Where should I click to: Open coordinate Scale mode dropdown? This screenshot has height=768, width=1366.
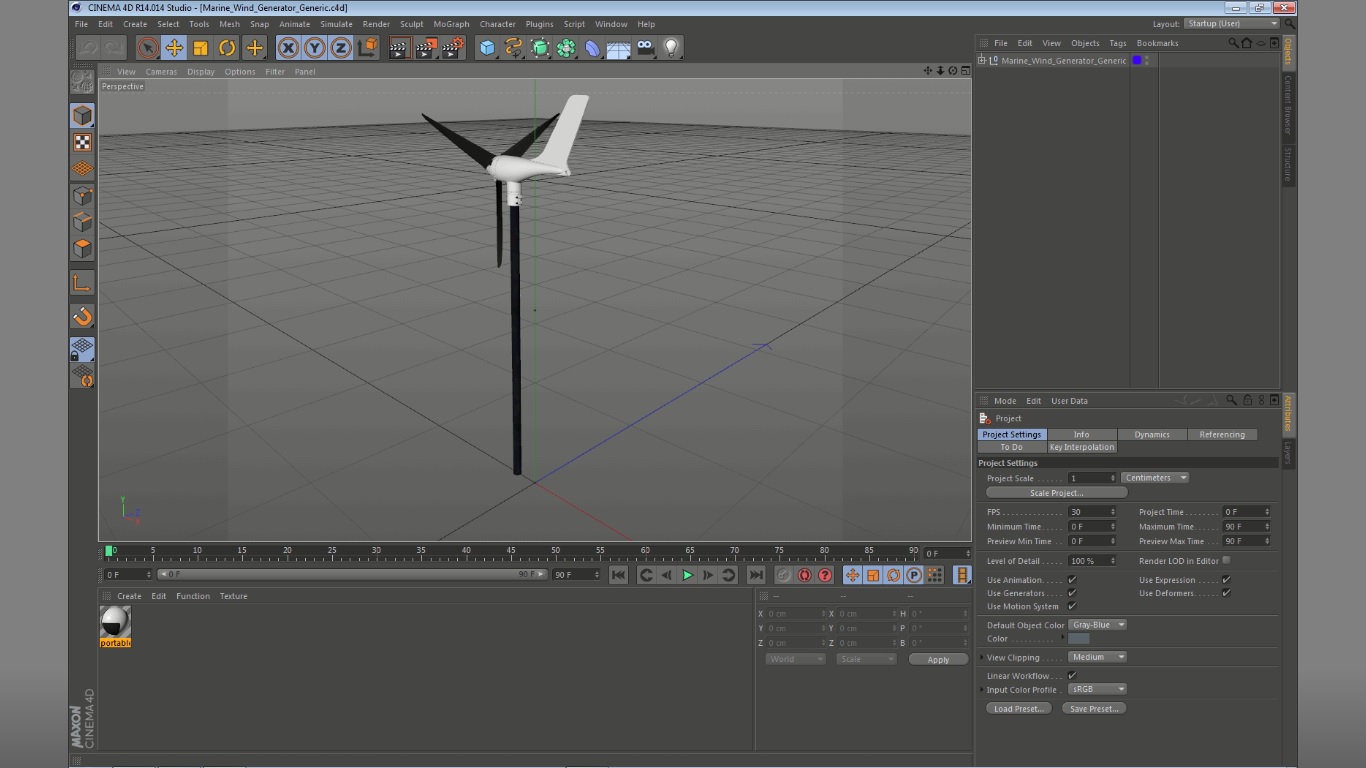(866, 659)
